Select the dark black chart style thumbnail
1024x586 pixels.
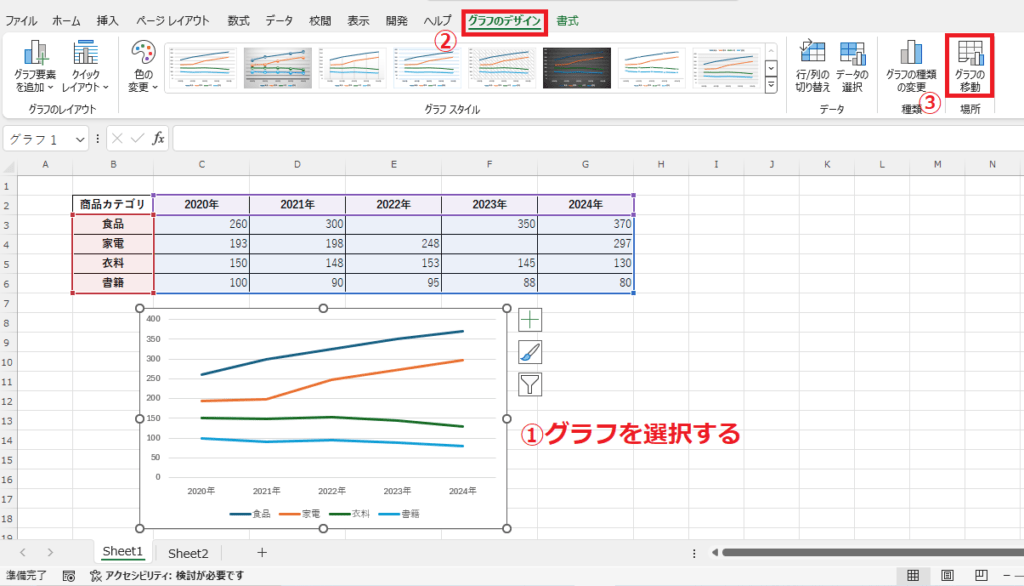[577, 68]
